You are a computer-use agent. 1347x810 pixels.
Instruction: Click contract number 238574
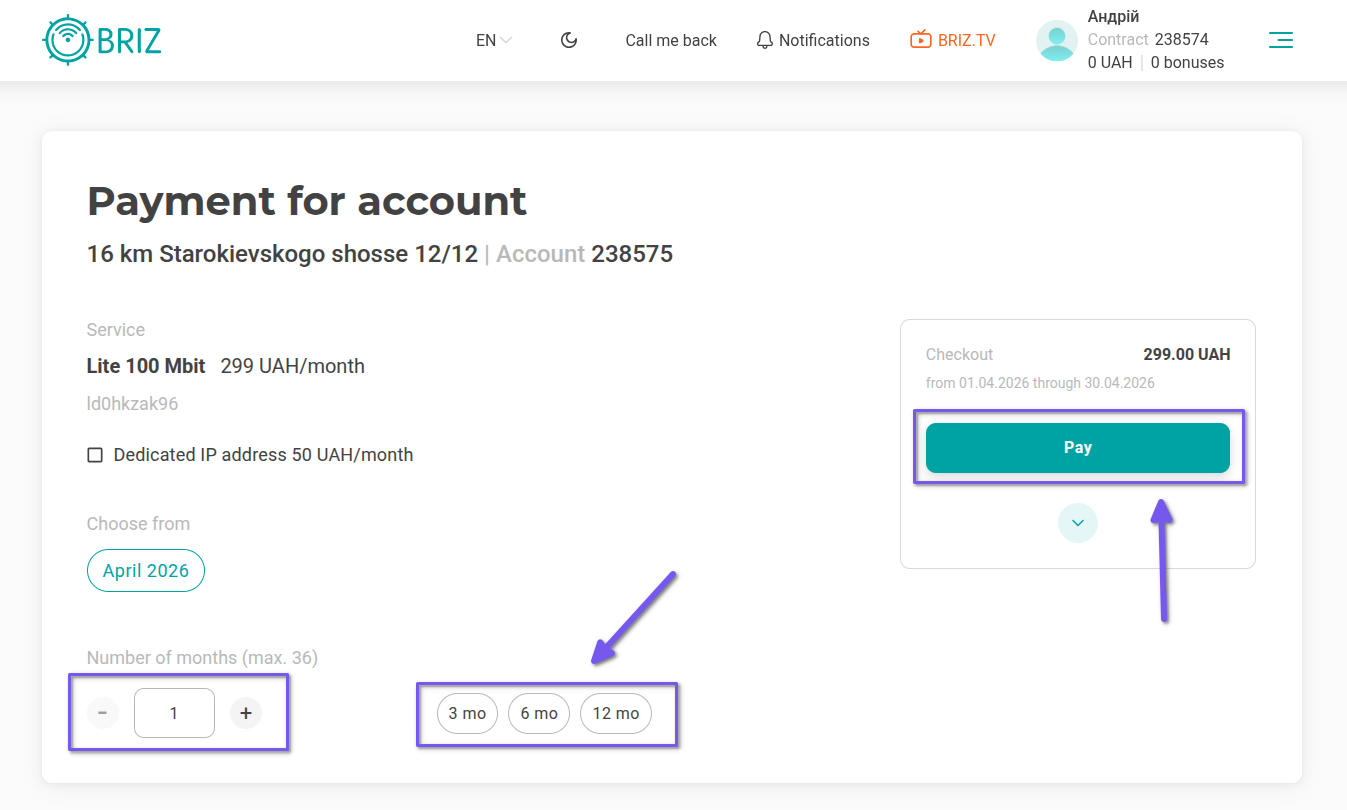pyautogui.click(x=1181, y=40)
